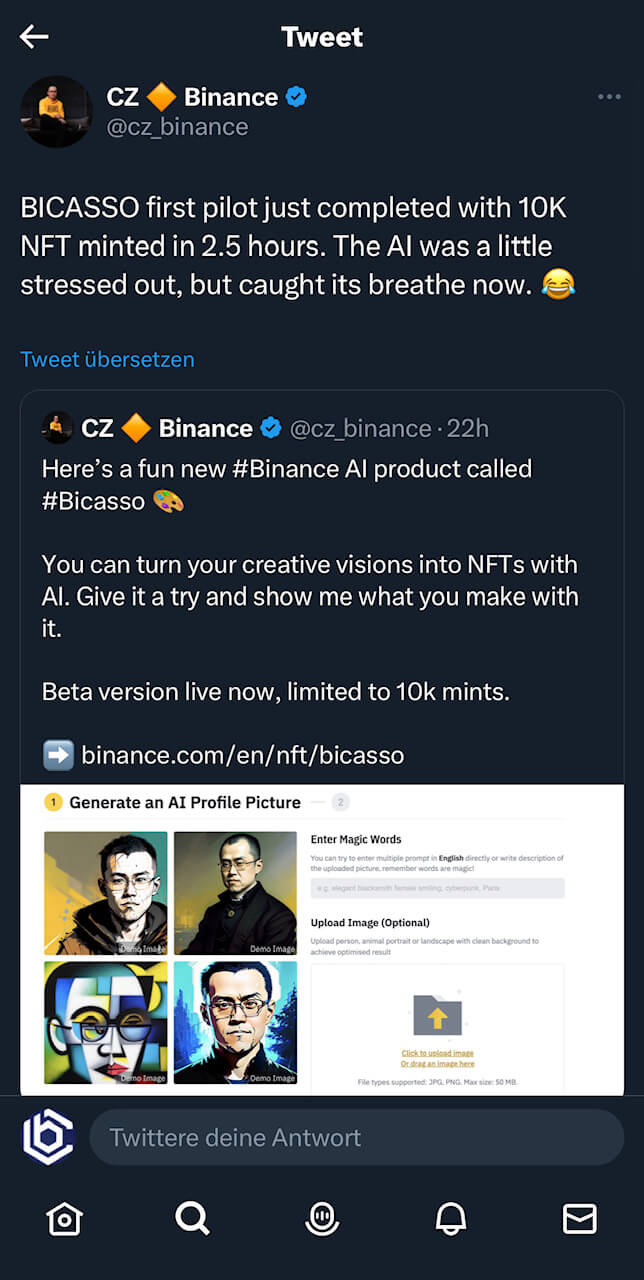
Task: Open the Notifications bell icon
Action: (451, 1219)
